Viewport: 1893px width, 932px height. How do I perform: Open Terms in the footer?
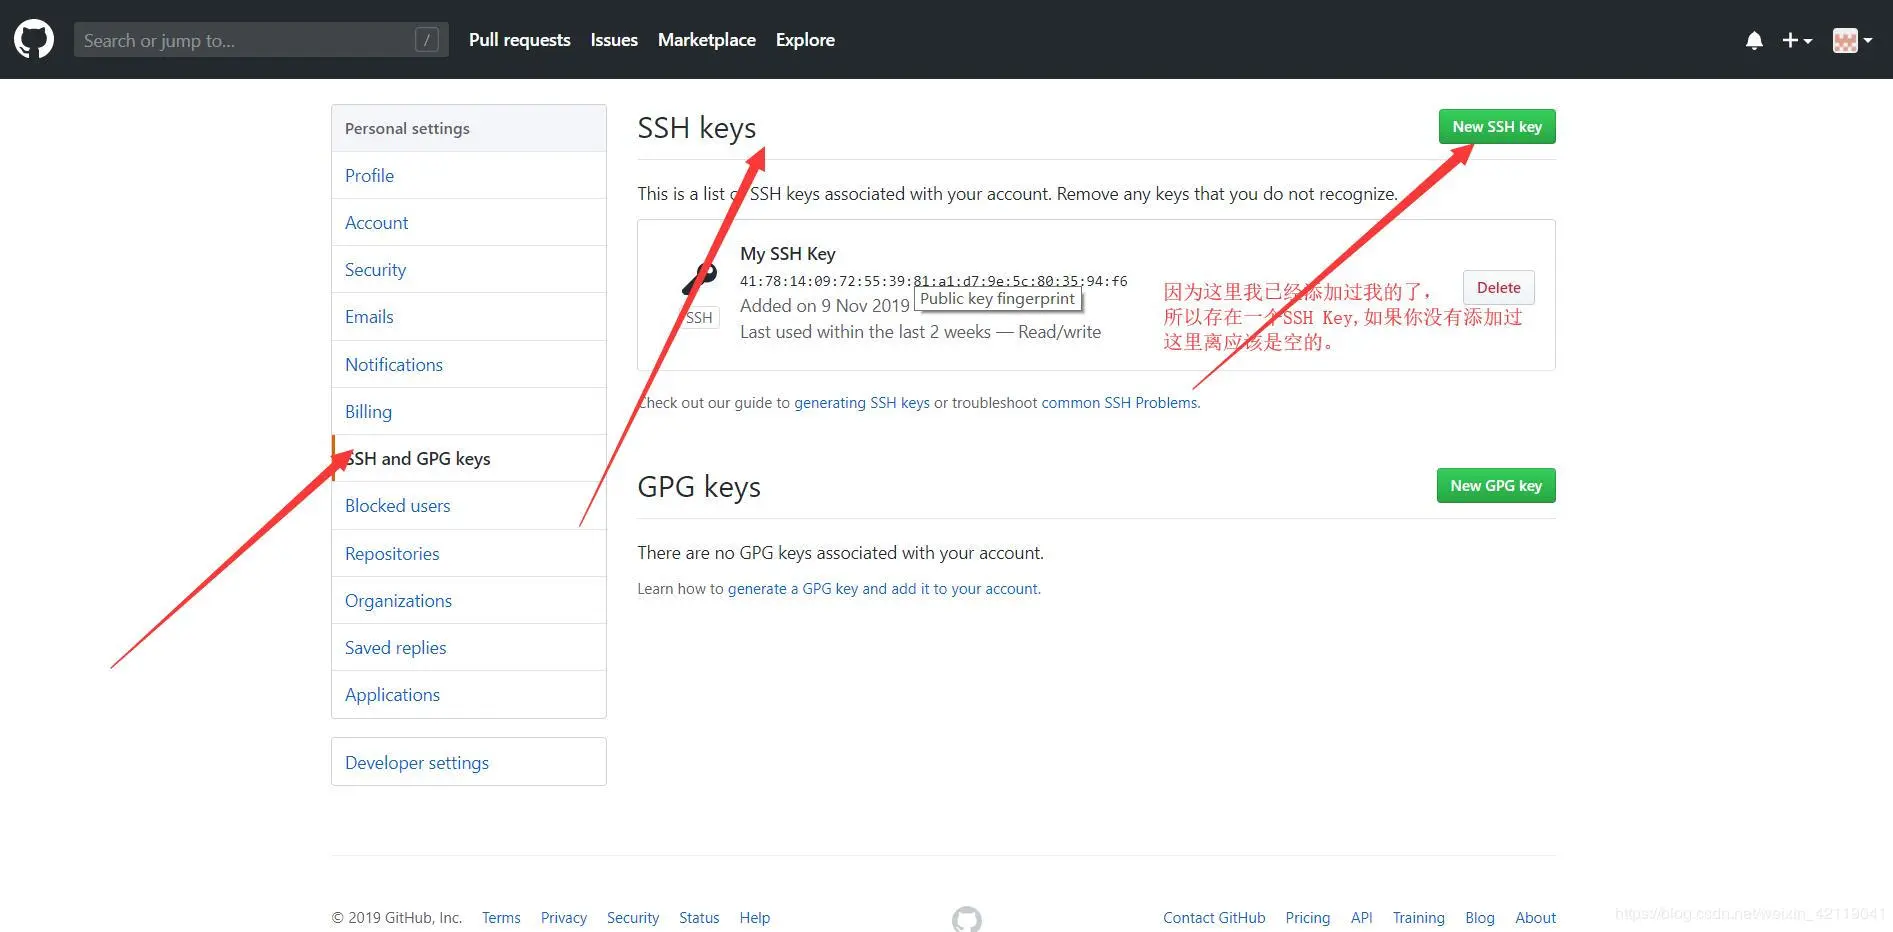click(x=501, y=918)
